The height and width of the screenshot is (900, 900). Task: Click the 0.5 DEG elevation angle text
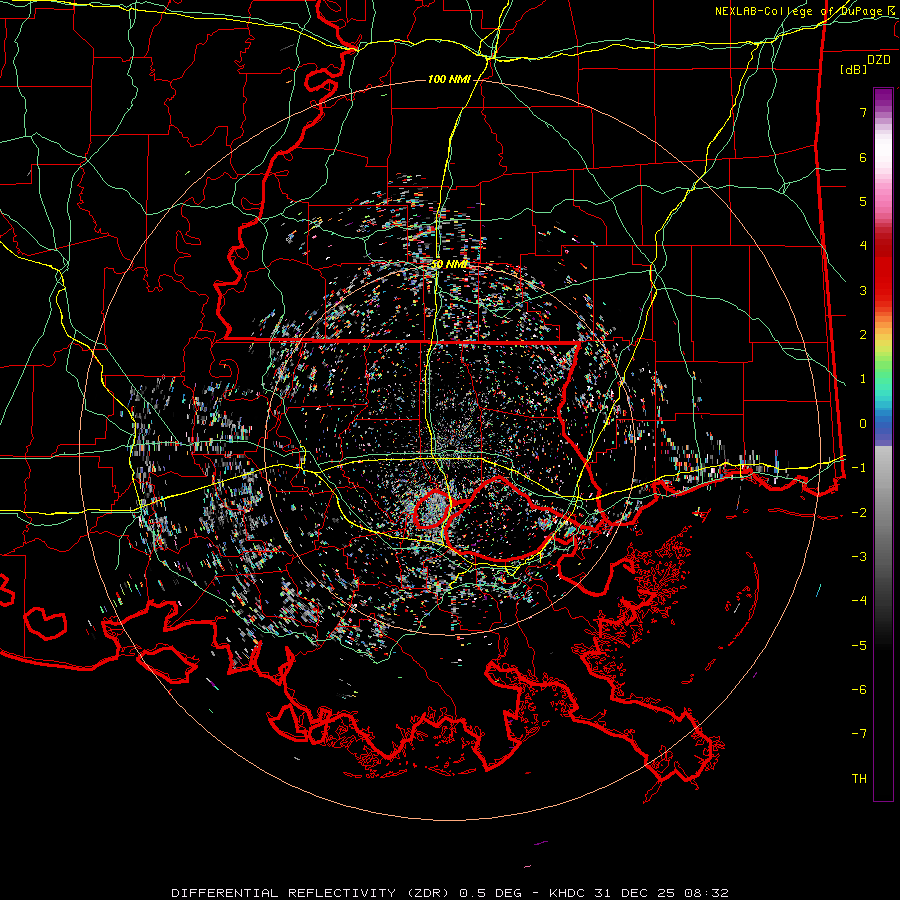[x=490, y=893]
